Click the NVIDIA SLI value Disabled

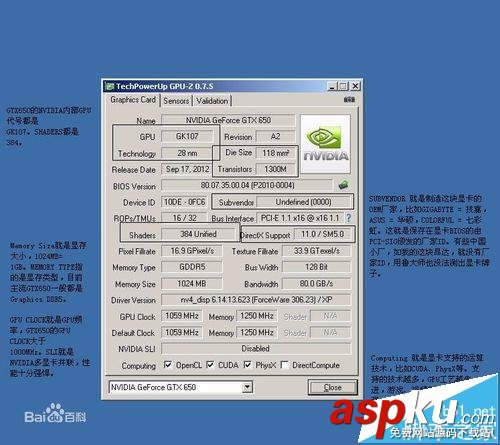coord(256,349)
